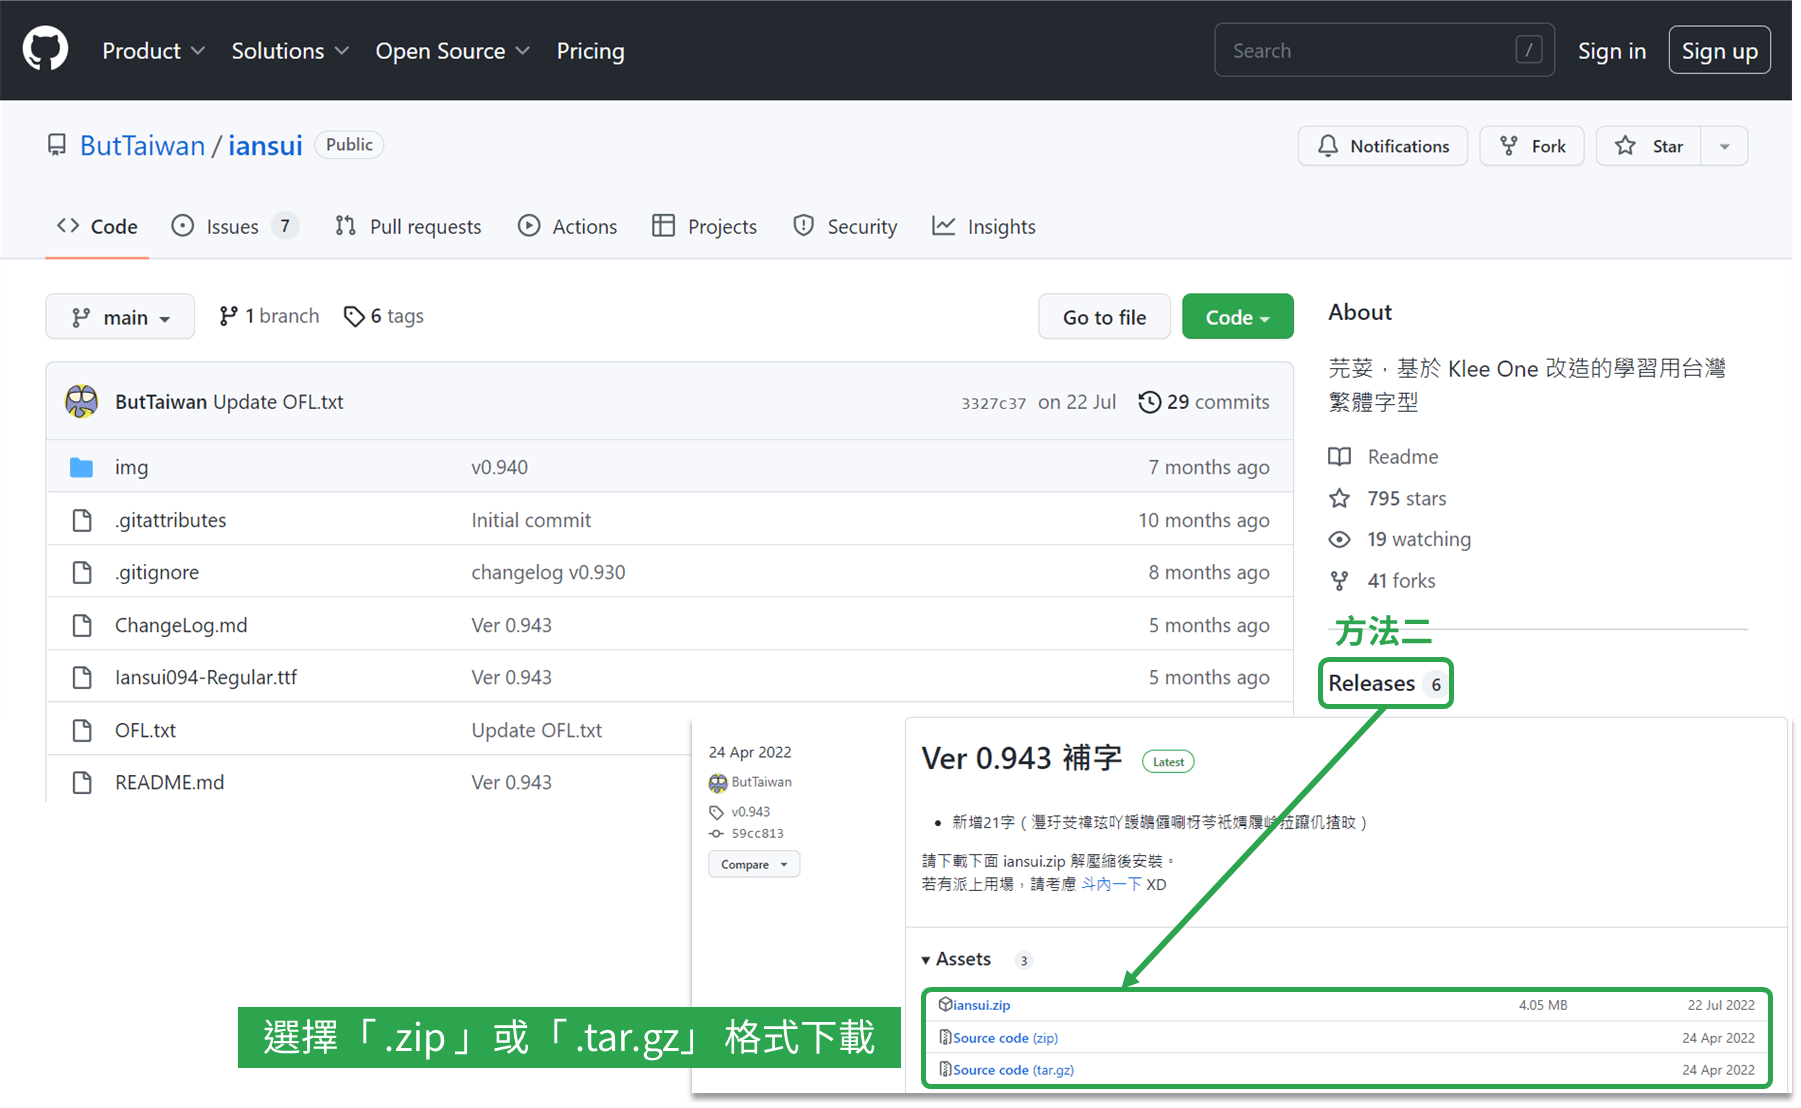
Task: Open the .gitattributes file
Action: pyautogui.click(x=171, y=520)
